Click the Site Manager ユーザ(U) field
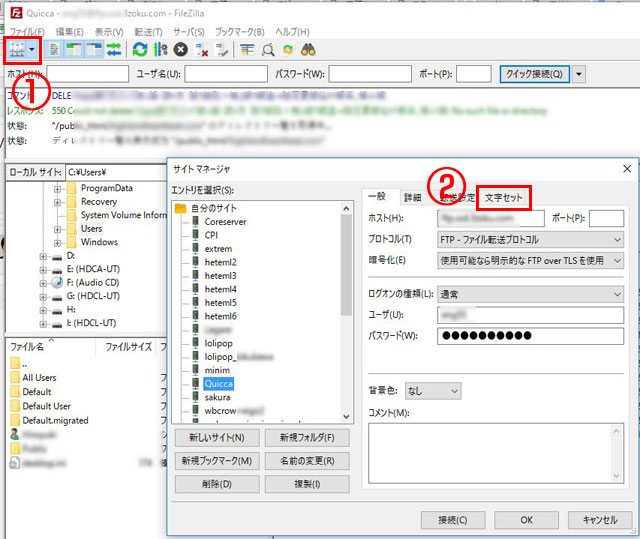This screenshot has width=640, height=539. [x=530, y=315]
